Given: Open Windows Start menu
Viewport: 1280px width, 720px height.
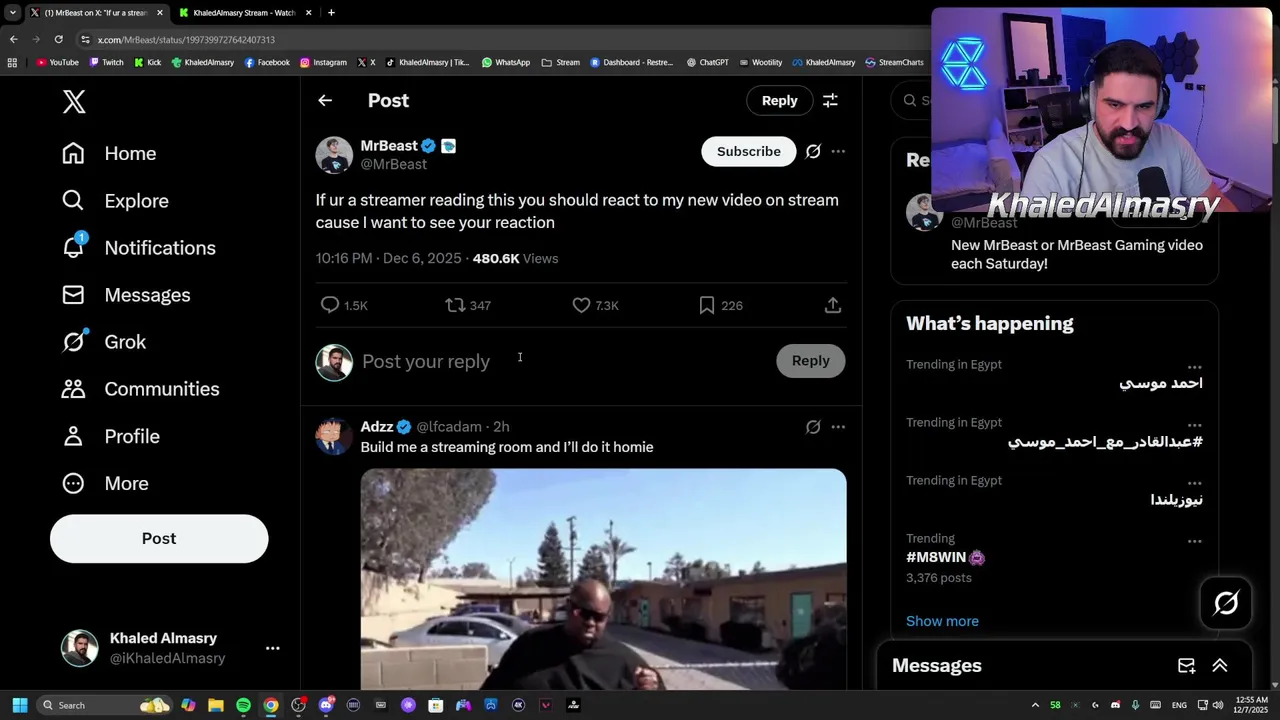Looking at the screenshot, I should pos(19,705).
